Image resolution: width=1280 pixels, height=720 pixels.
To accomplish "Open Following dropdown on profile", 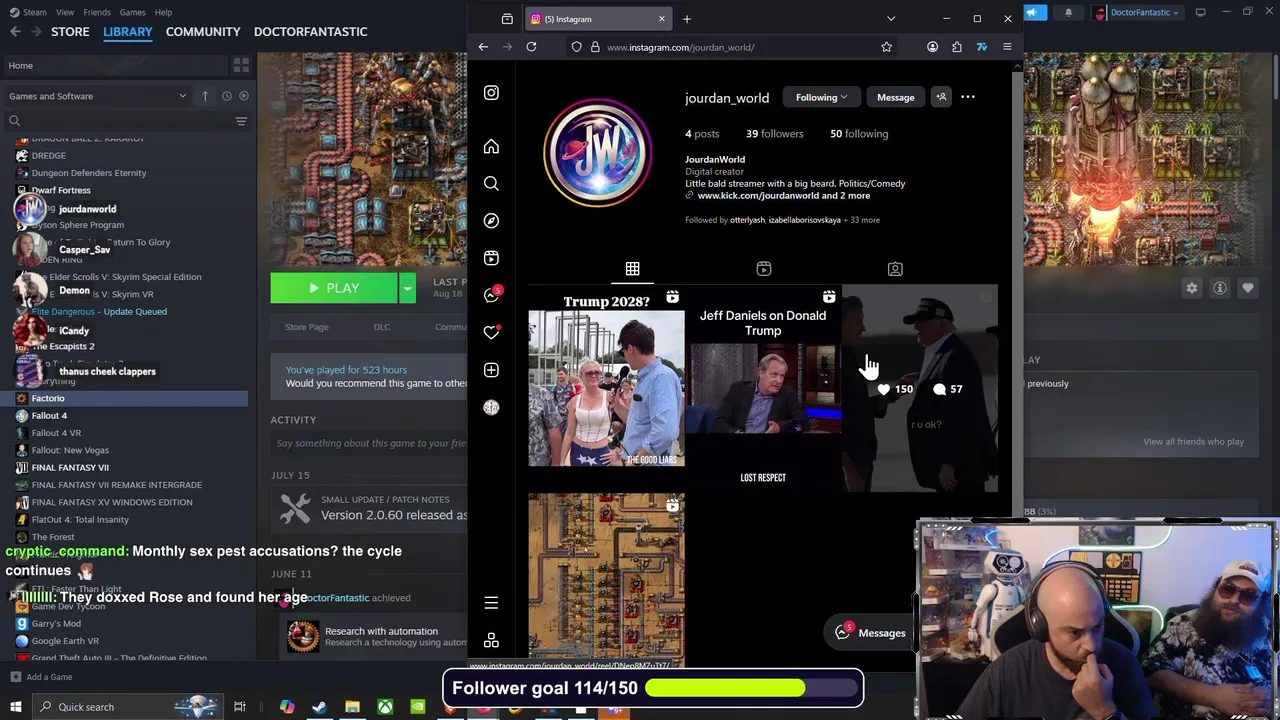I will tap(821, 97).
